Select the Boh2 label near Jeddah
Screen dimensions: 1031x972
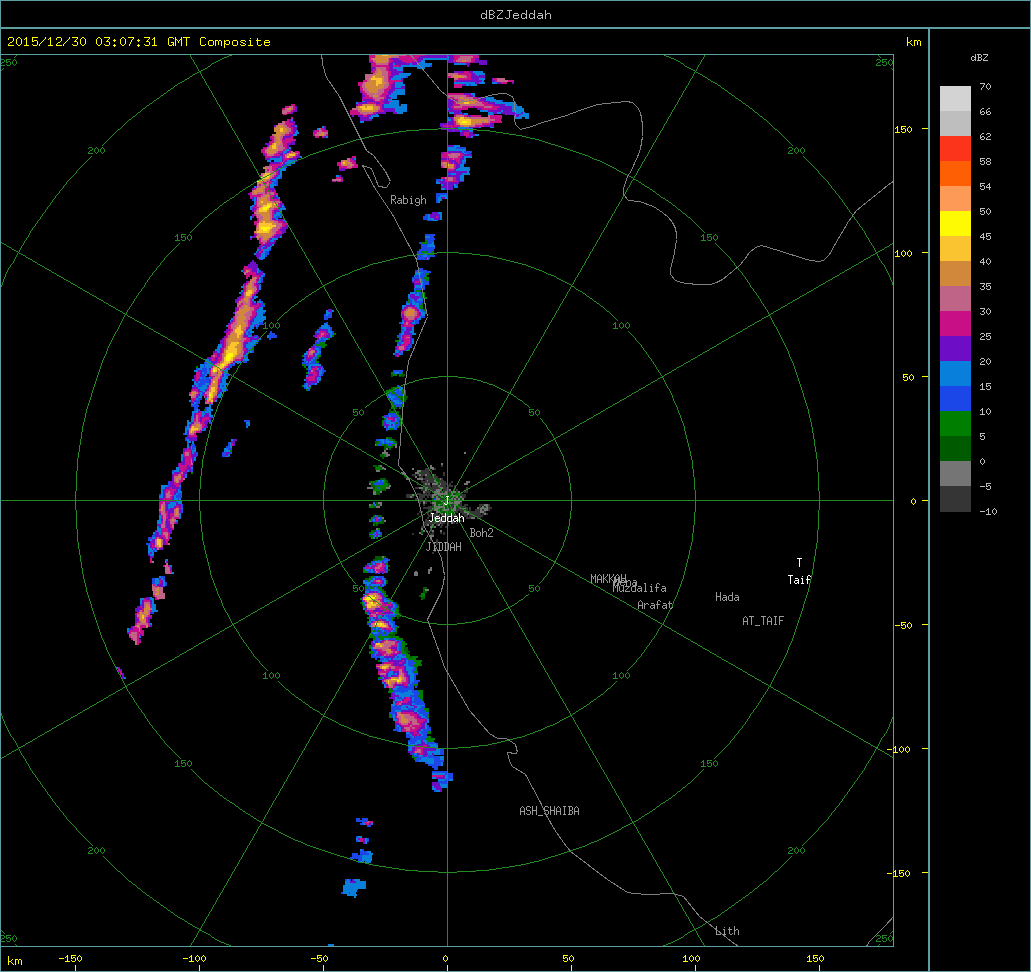pos(481,533)
